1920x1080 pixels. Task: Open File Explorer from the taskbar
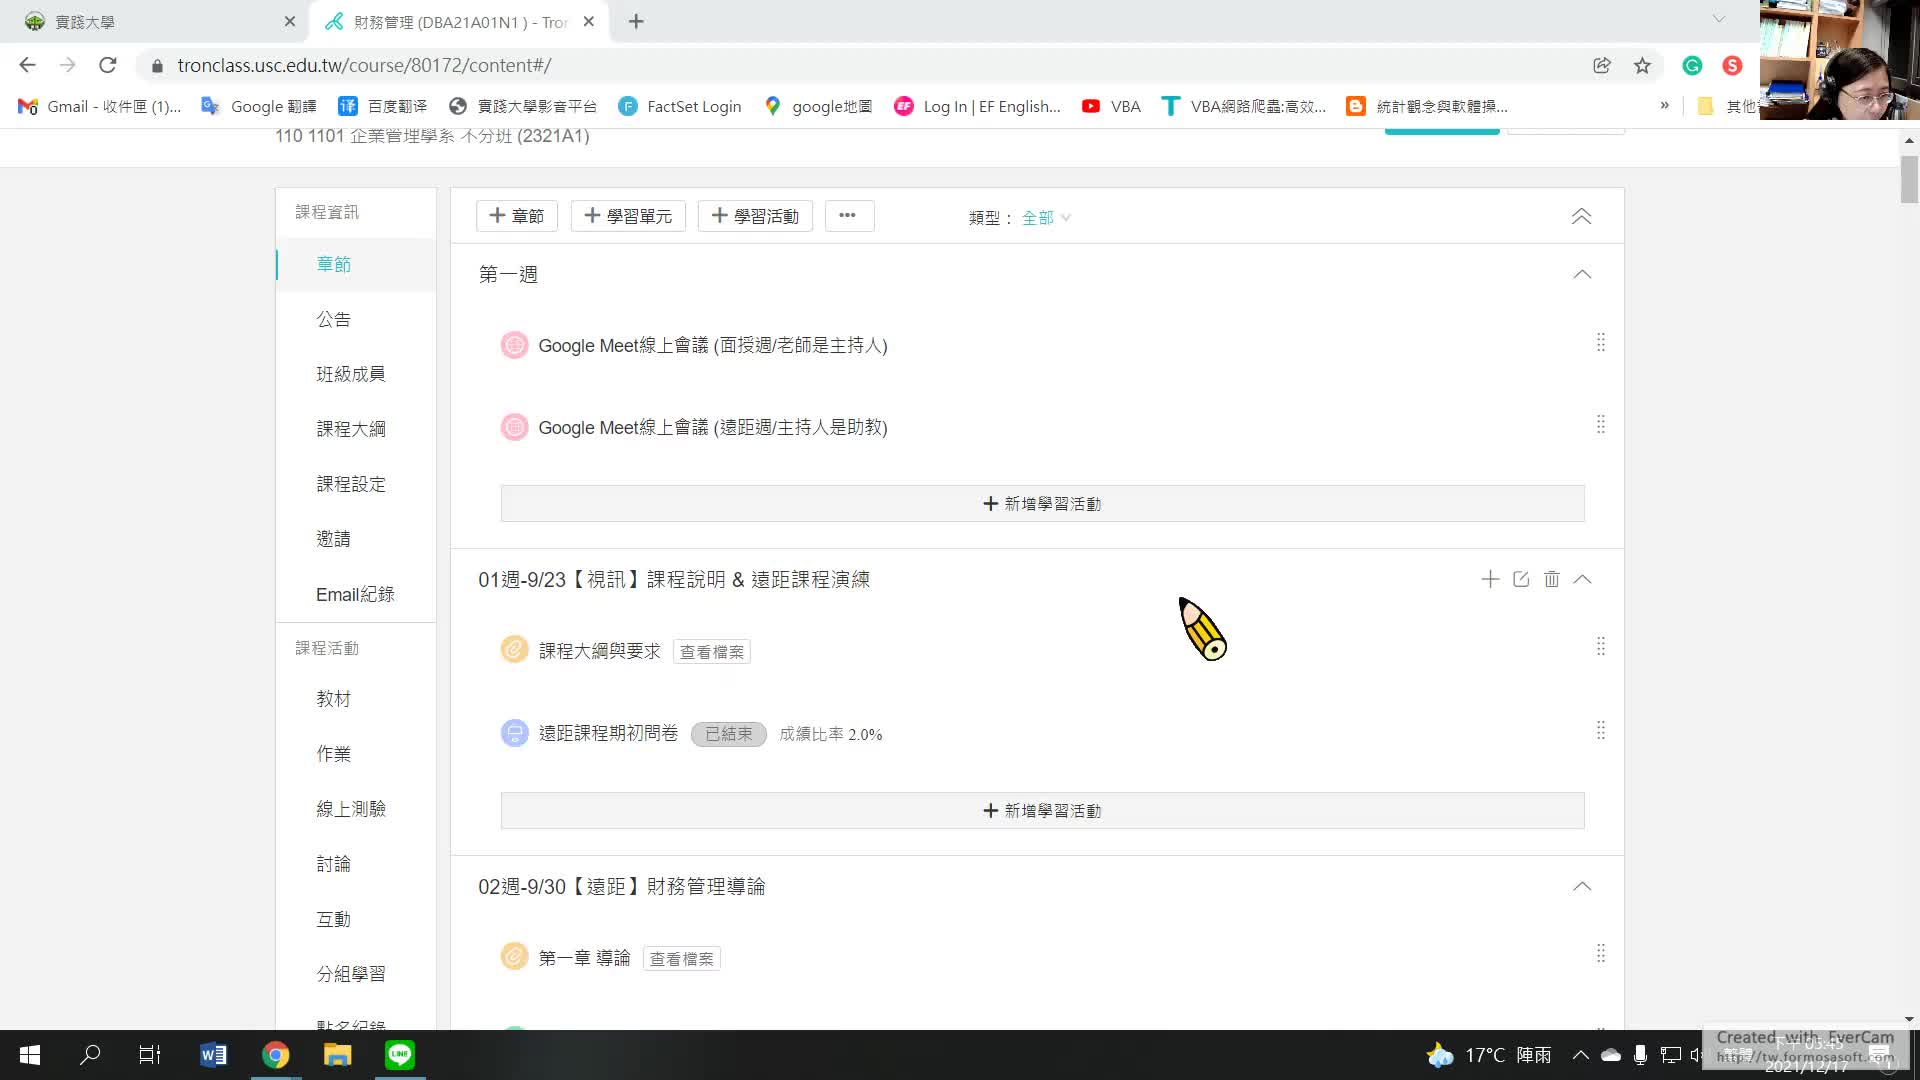337,1055
